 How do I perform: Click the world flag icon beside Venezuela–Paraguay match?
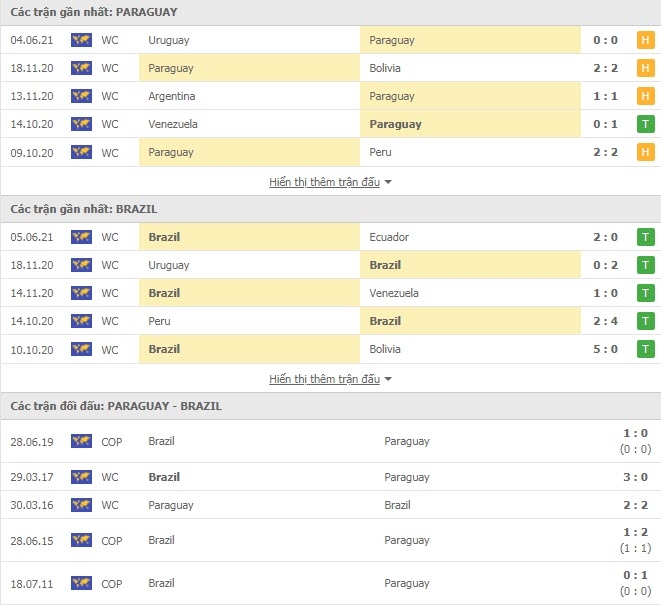click(x=81, y=124)
